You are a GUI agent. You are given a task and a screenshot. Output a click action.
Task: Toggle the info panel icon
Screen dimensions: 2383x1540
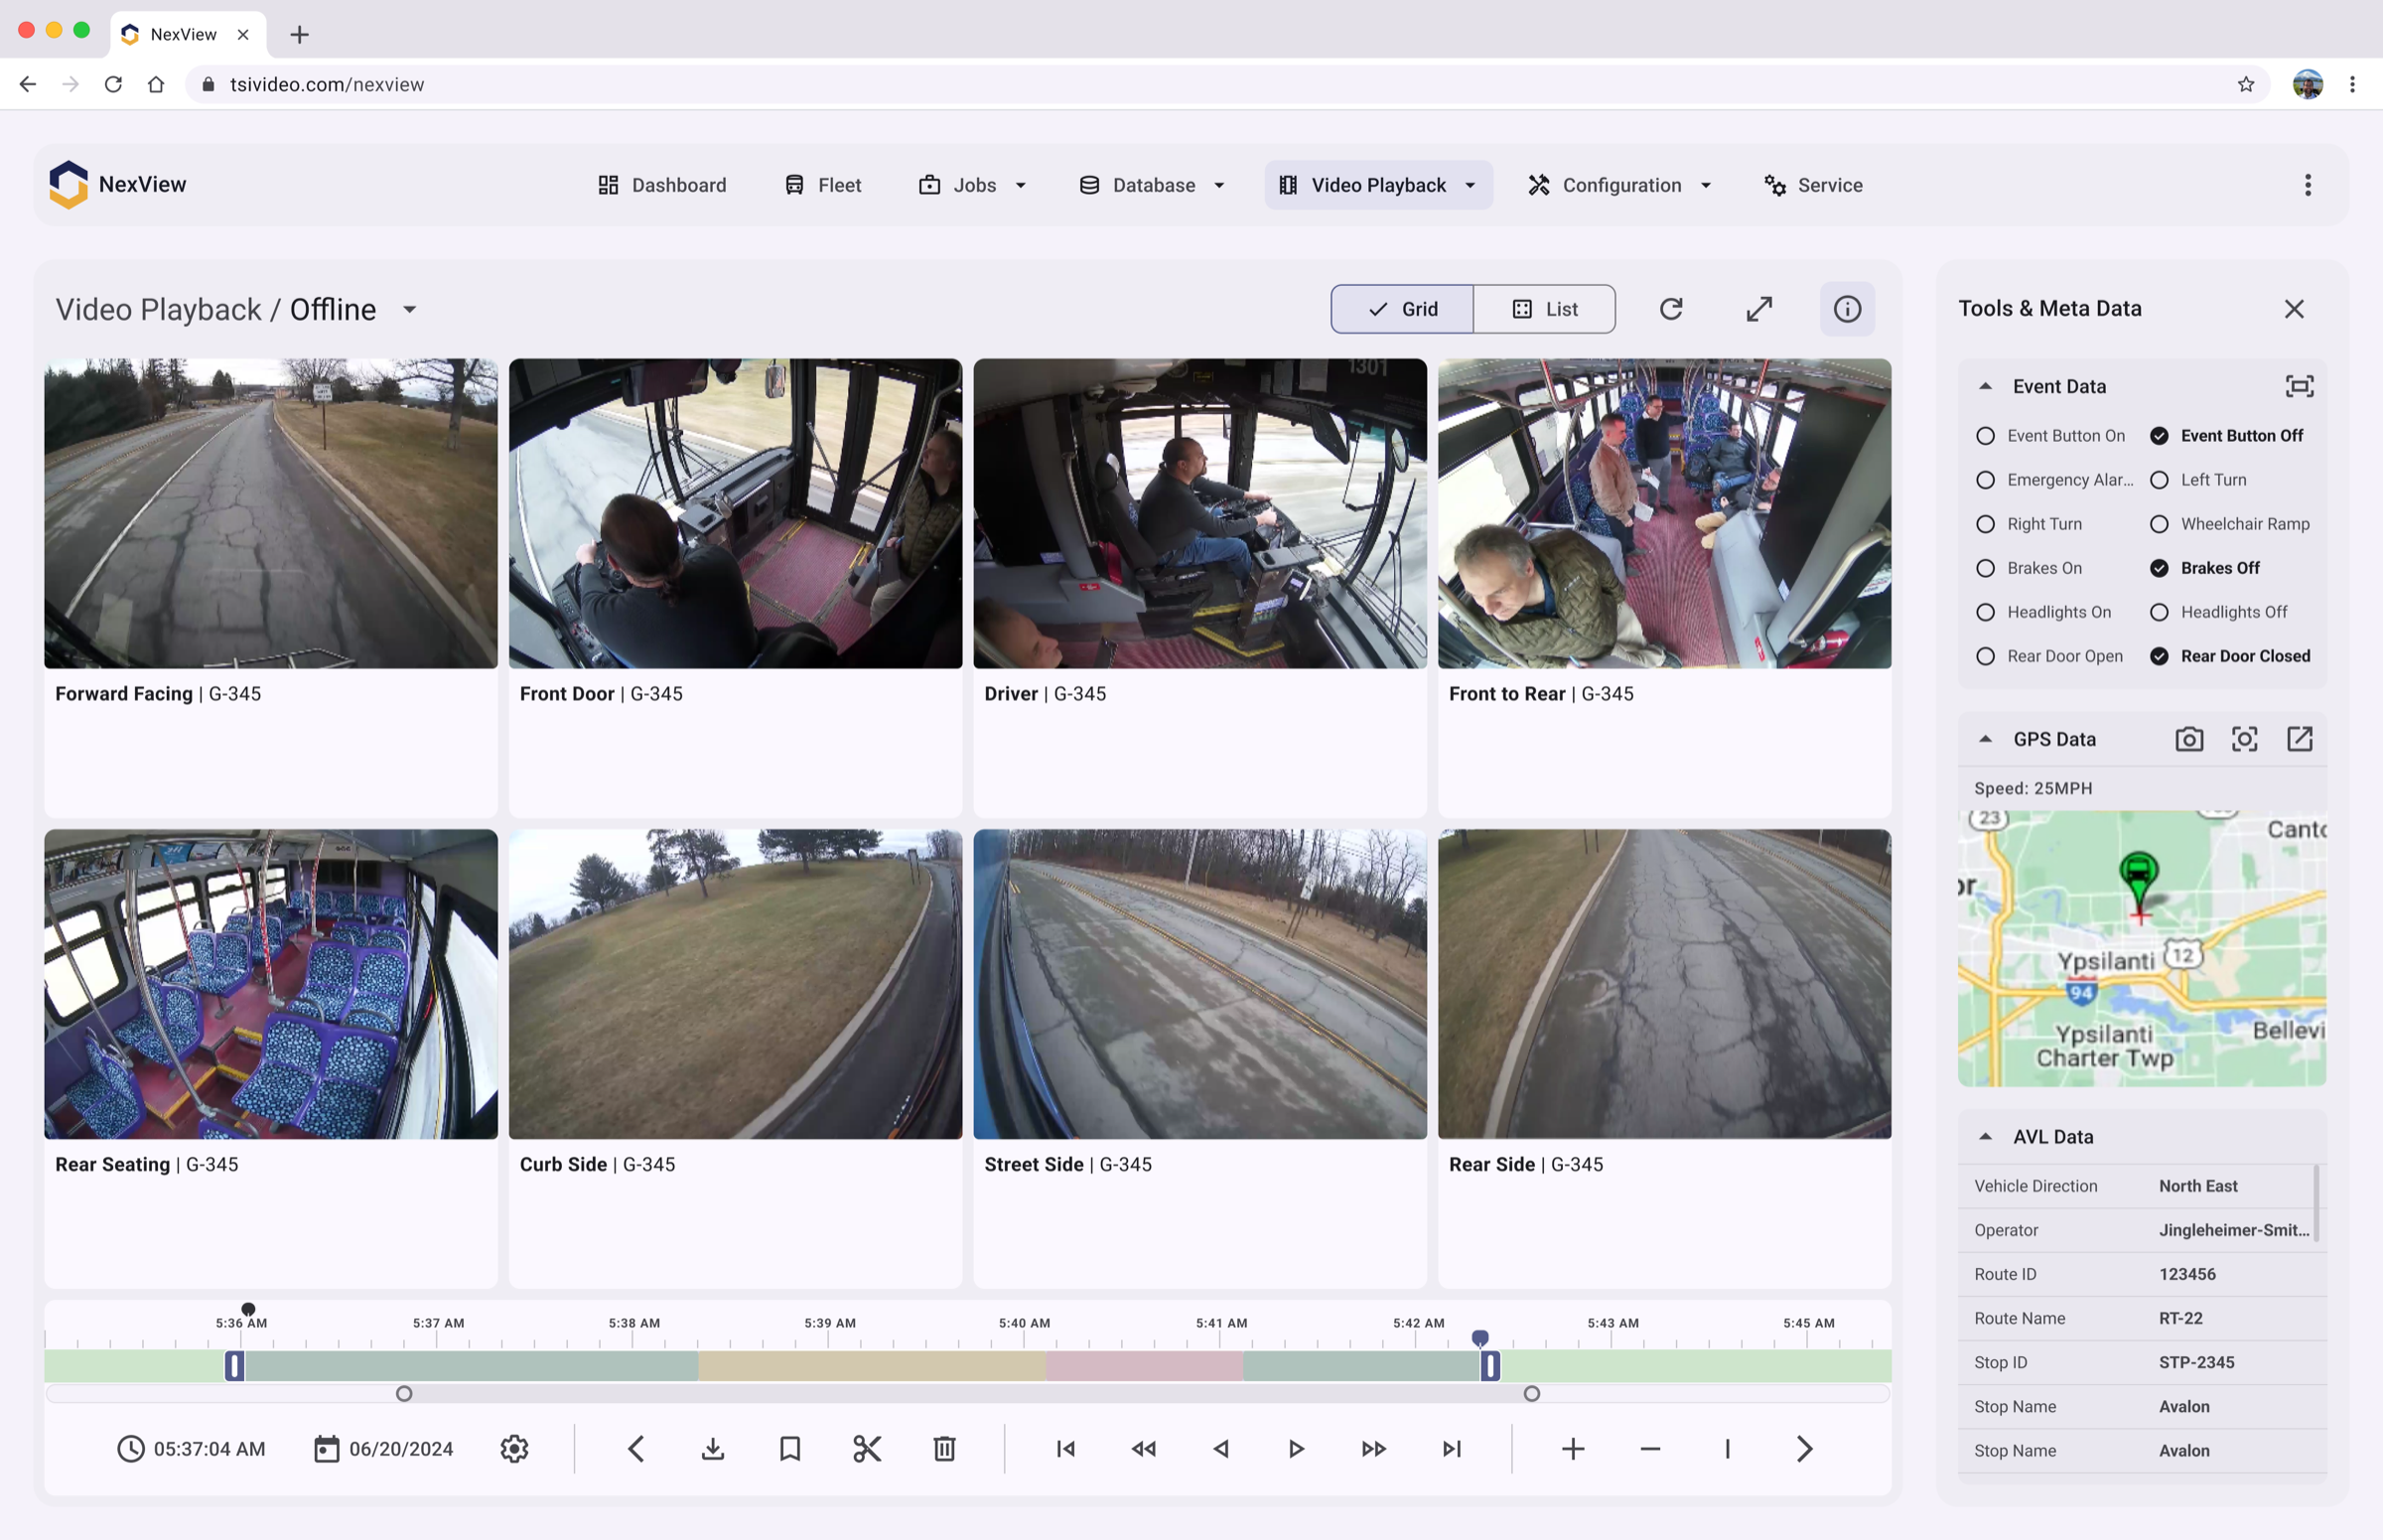coord(1847,309)
